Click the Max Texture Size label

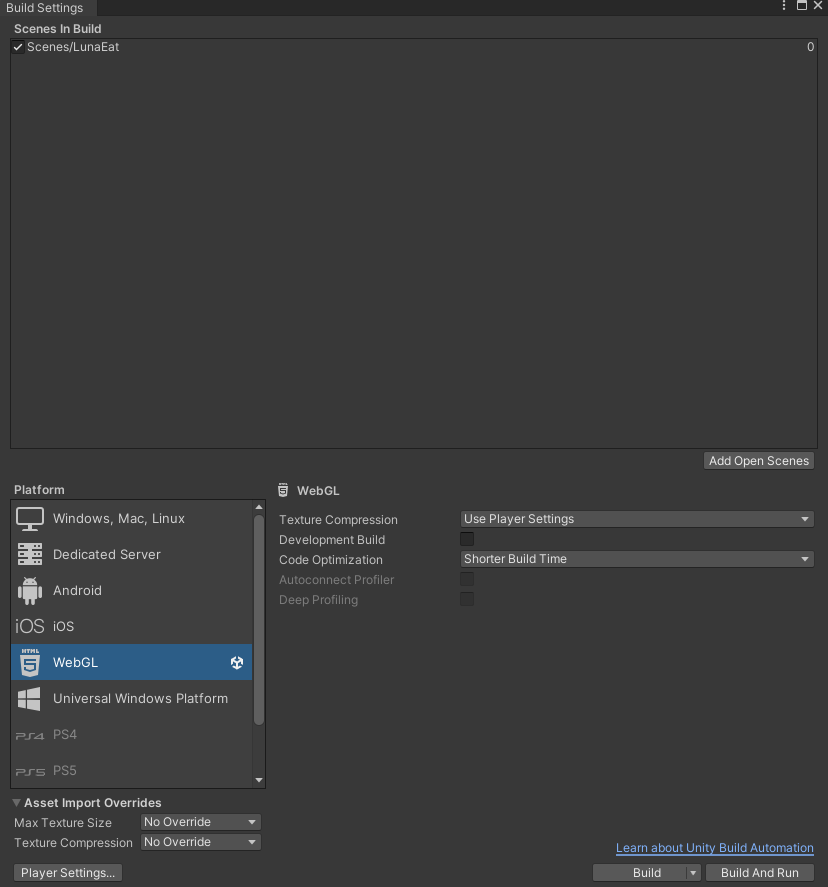(x=63, y=823)
